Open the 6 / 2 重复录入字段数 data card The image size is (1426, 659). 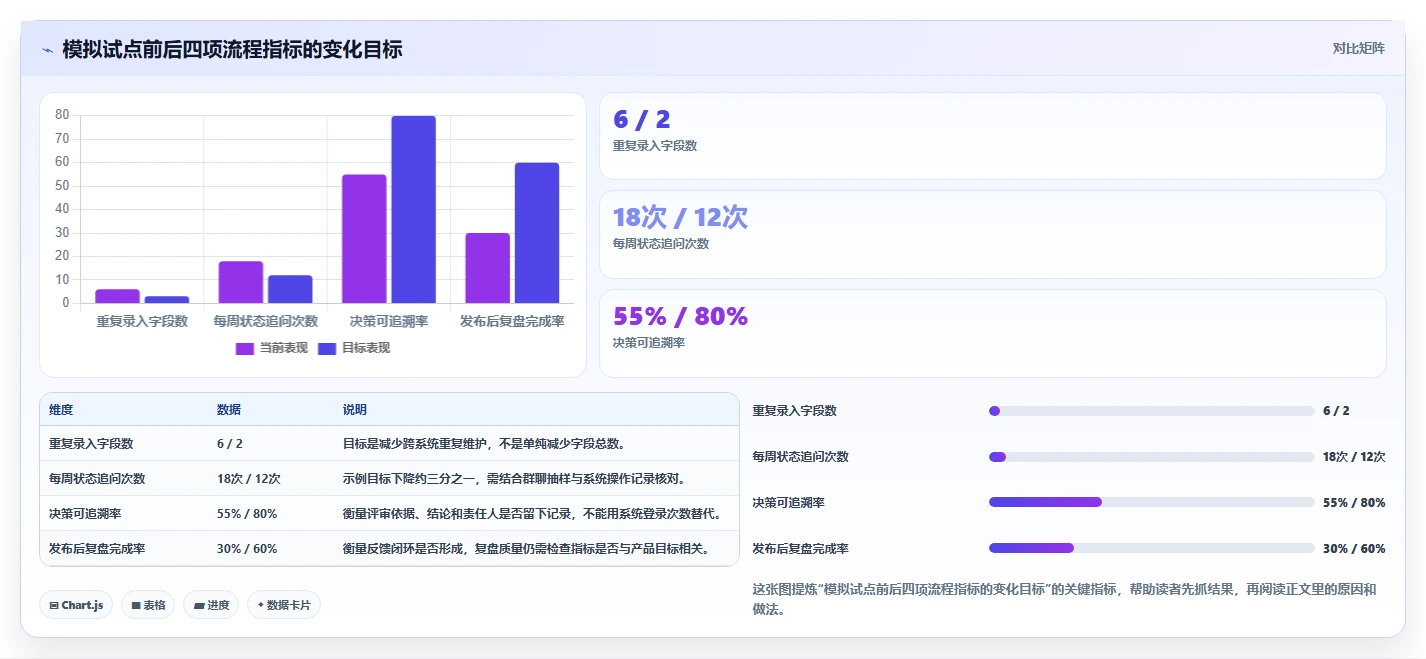click(992, 136)
